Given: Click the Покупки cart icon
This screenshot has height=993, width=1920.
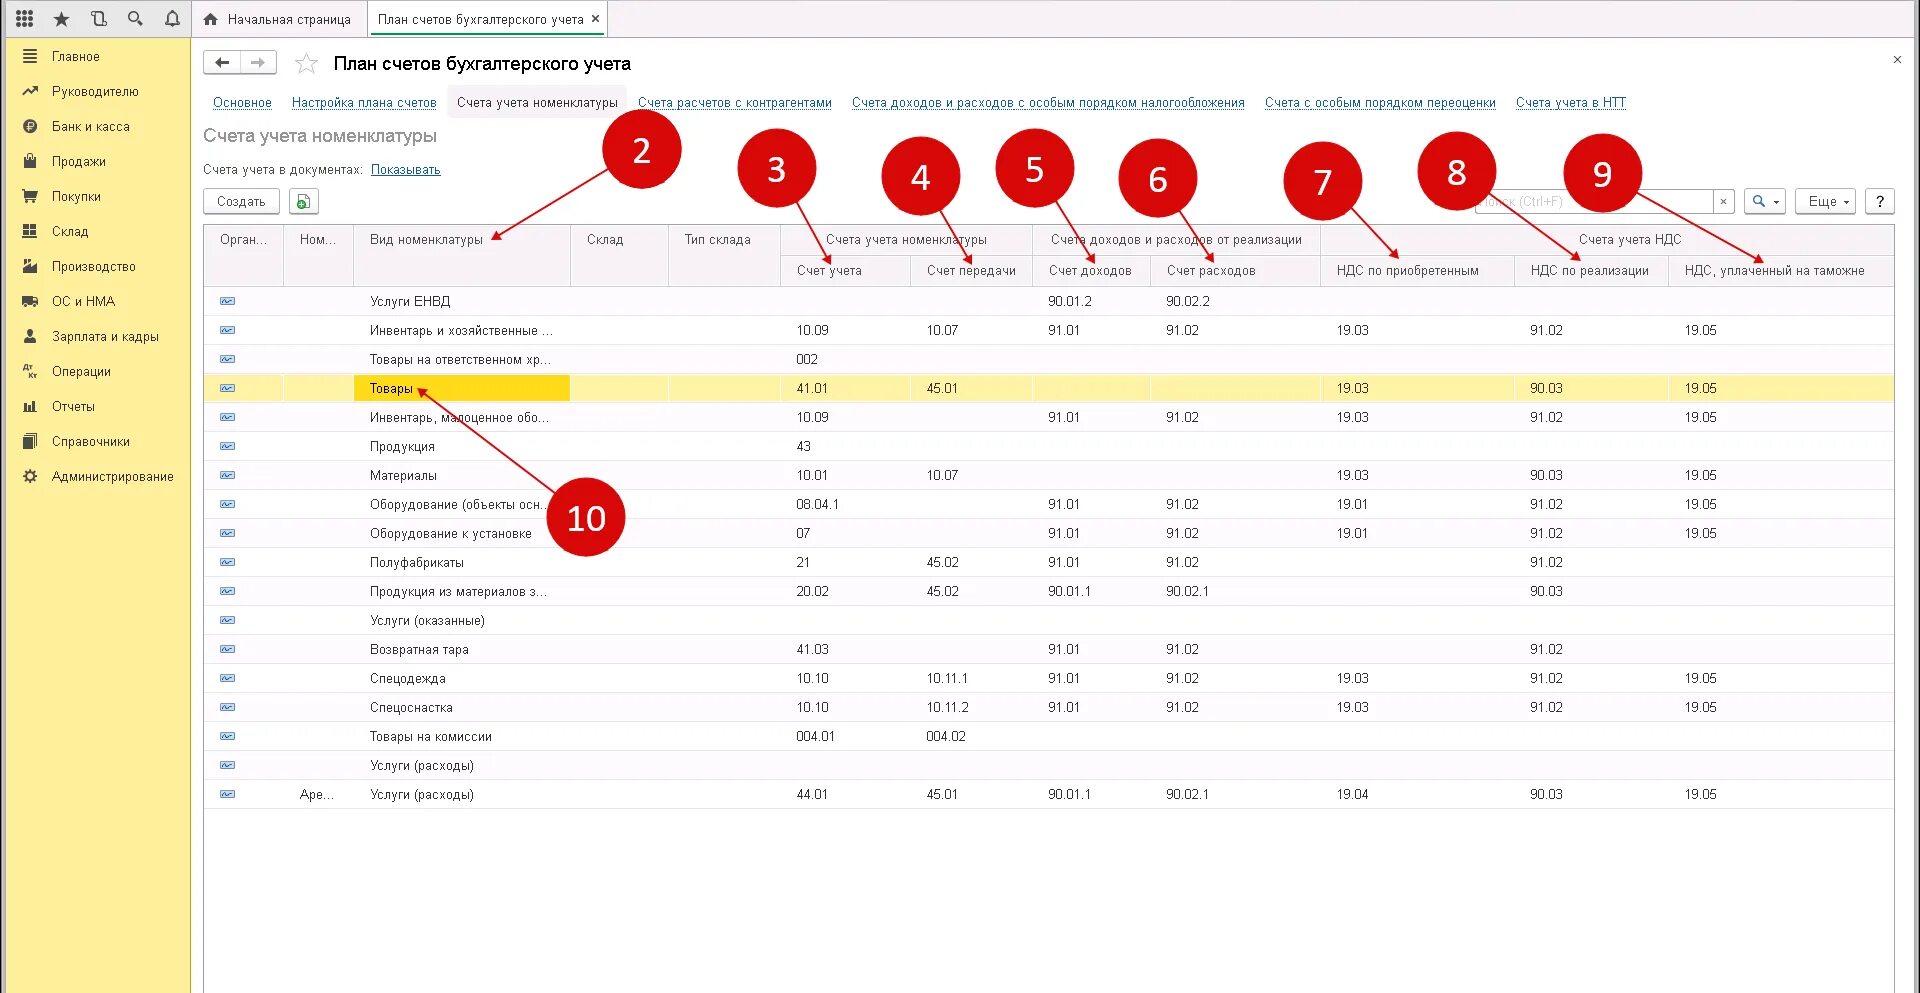Looking at the screenshot, I should click(x=30, y=196).
